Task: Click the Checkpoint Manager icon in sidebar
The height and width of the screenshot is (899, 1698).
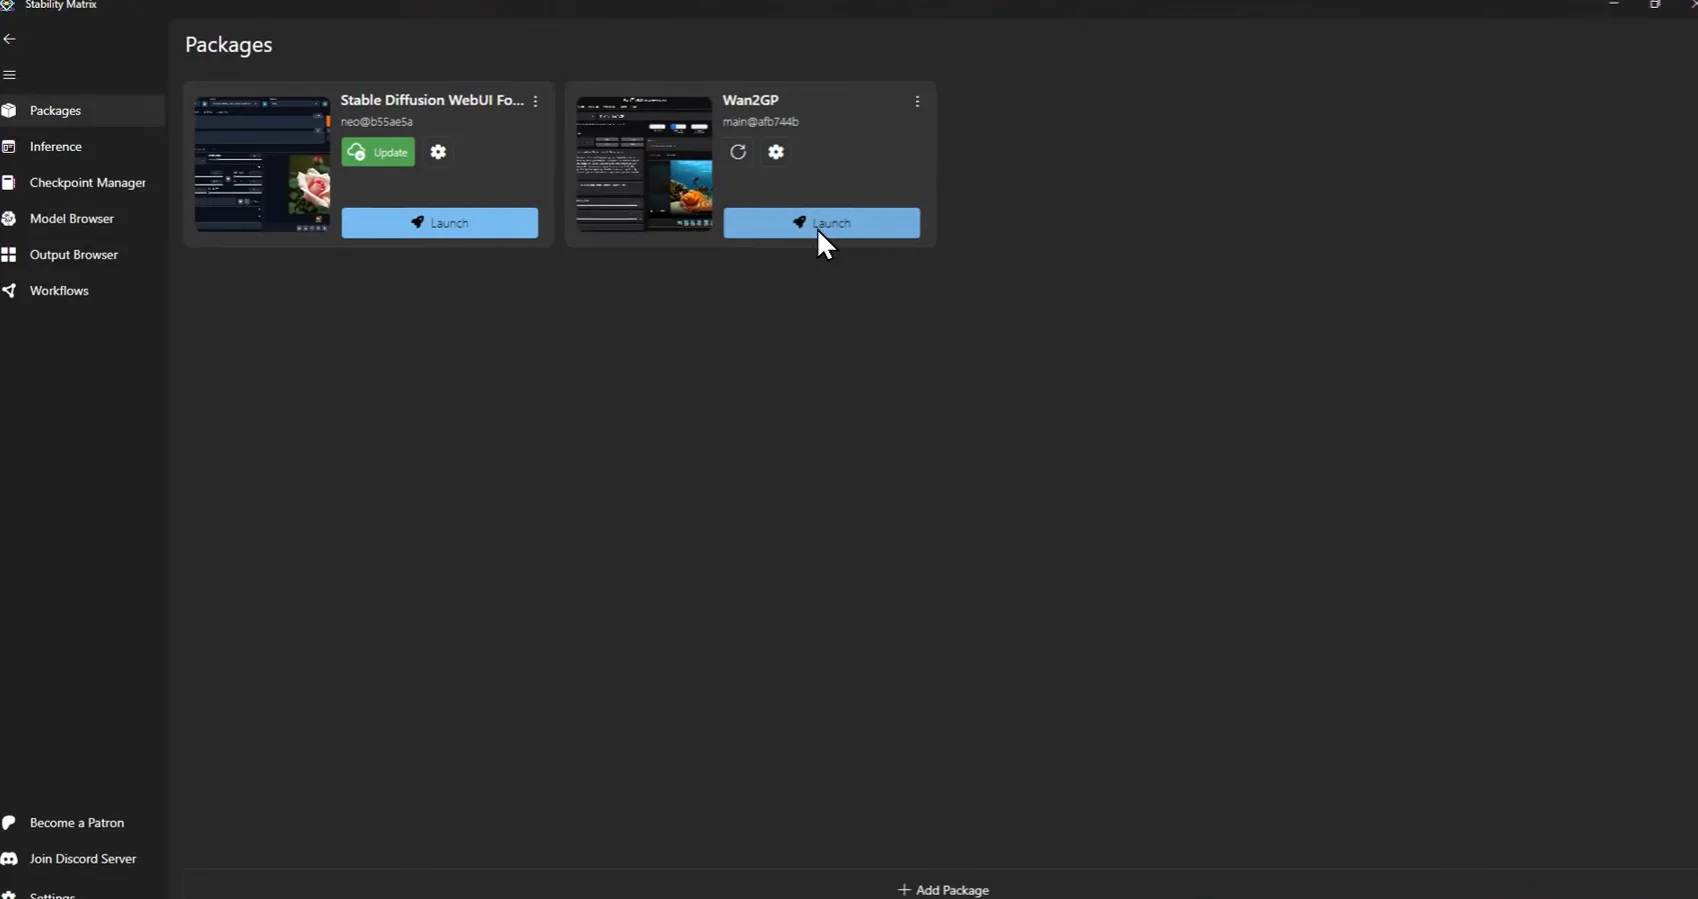Action: pyautogui.click(x=9, y=183)
